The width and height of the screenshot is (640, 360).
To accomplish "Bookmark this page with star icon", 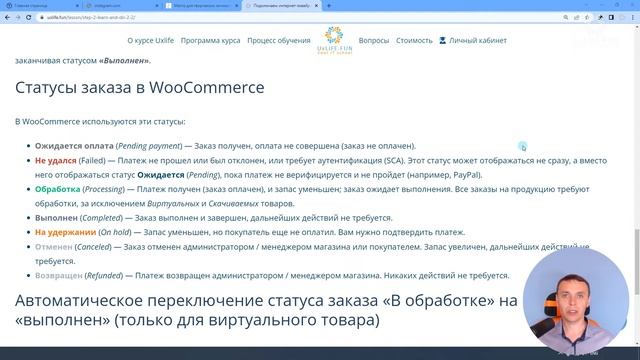I will click(x=587, y=18).
